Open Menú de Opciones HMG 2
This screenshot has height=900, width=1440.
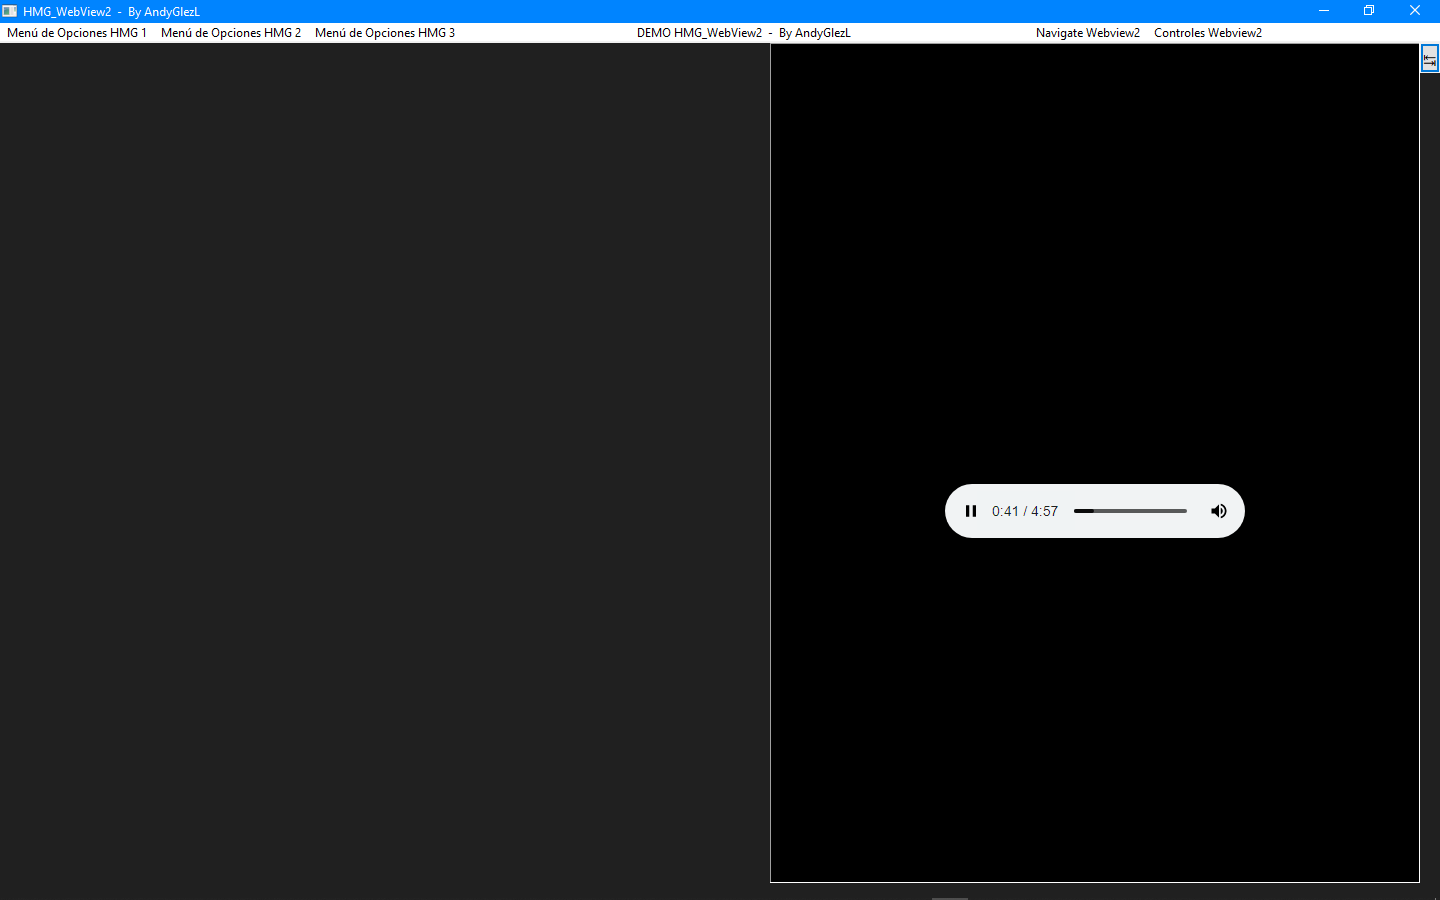coord(231,33)
